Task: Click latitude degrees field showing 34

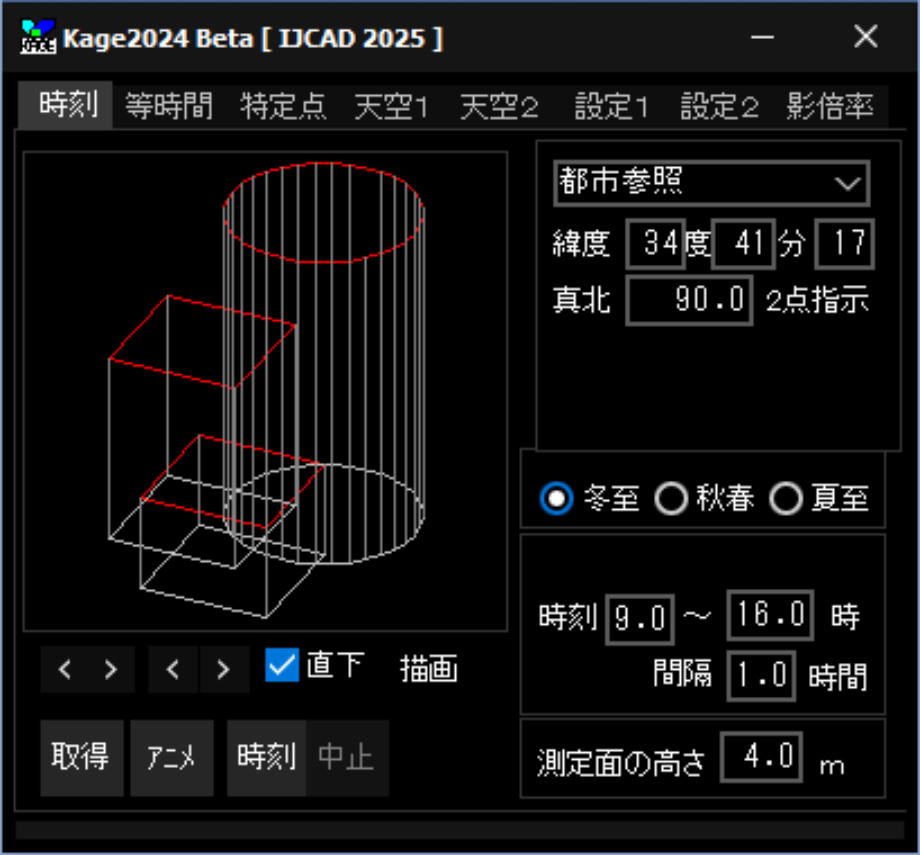Action: pyautogui.click(x=655, y=244)
